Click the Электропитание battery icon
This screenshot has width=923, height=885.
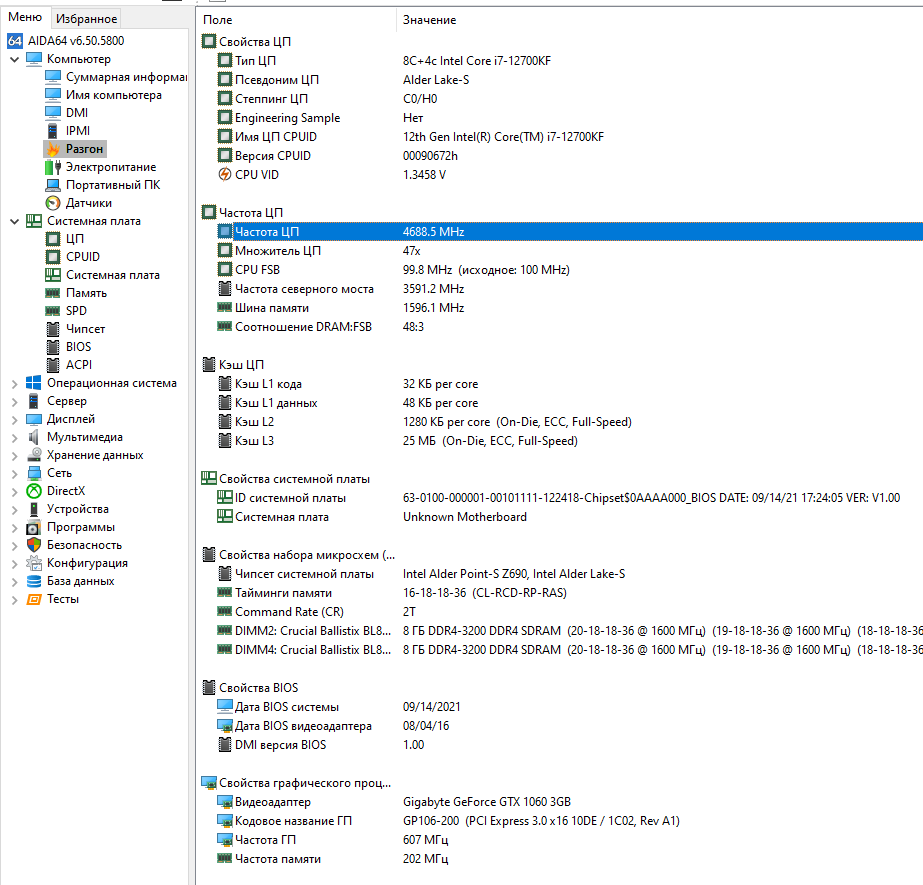tap(53, 167)
